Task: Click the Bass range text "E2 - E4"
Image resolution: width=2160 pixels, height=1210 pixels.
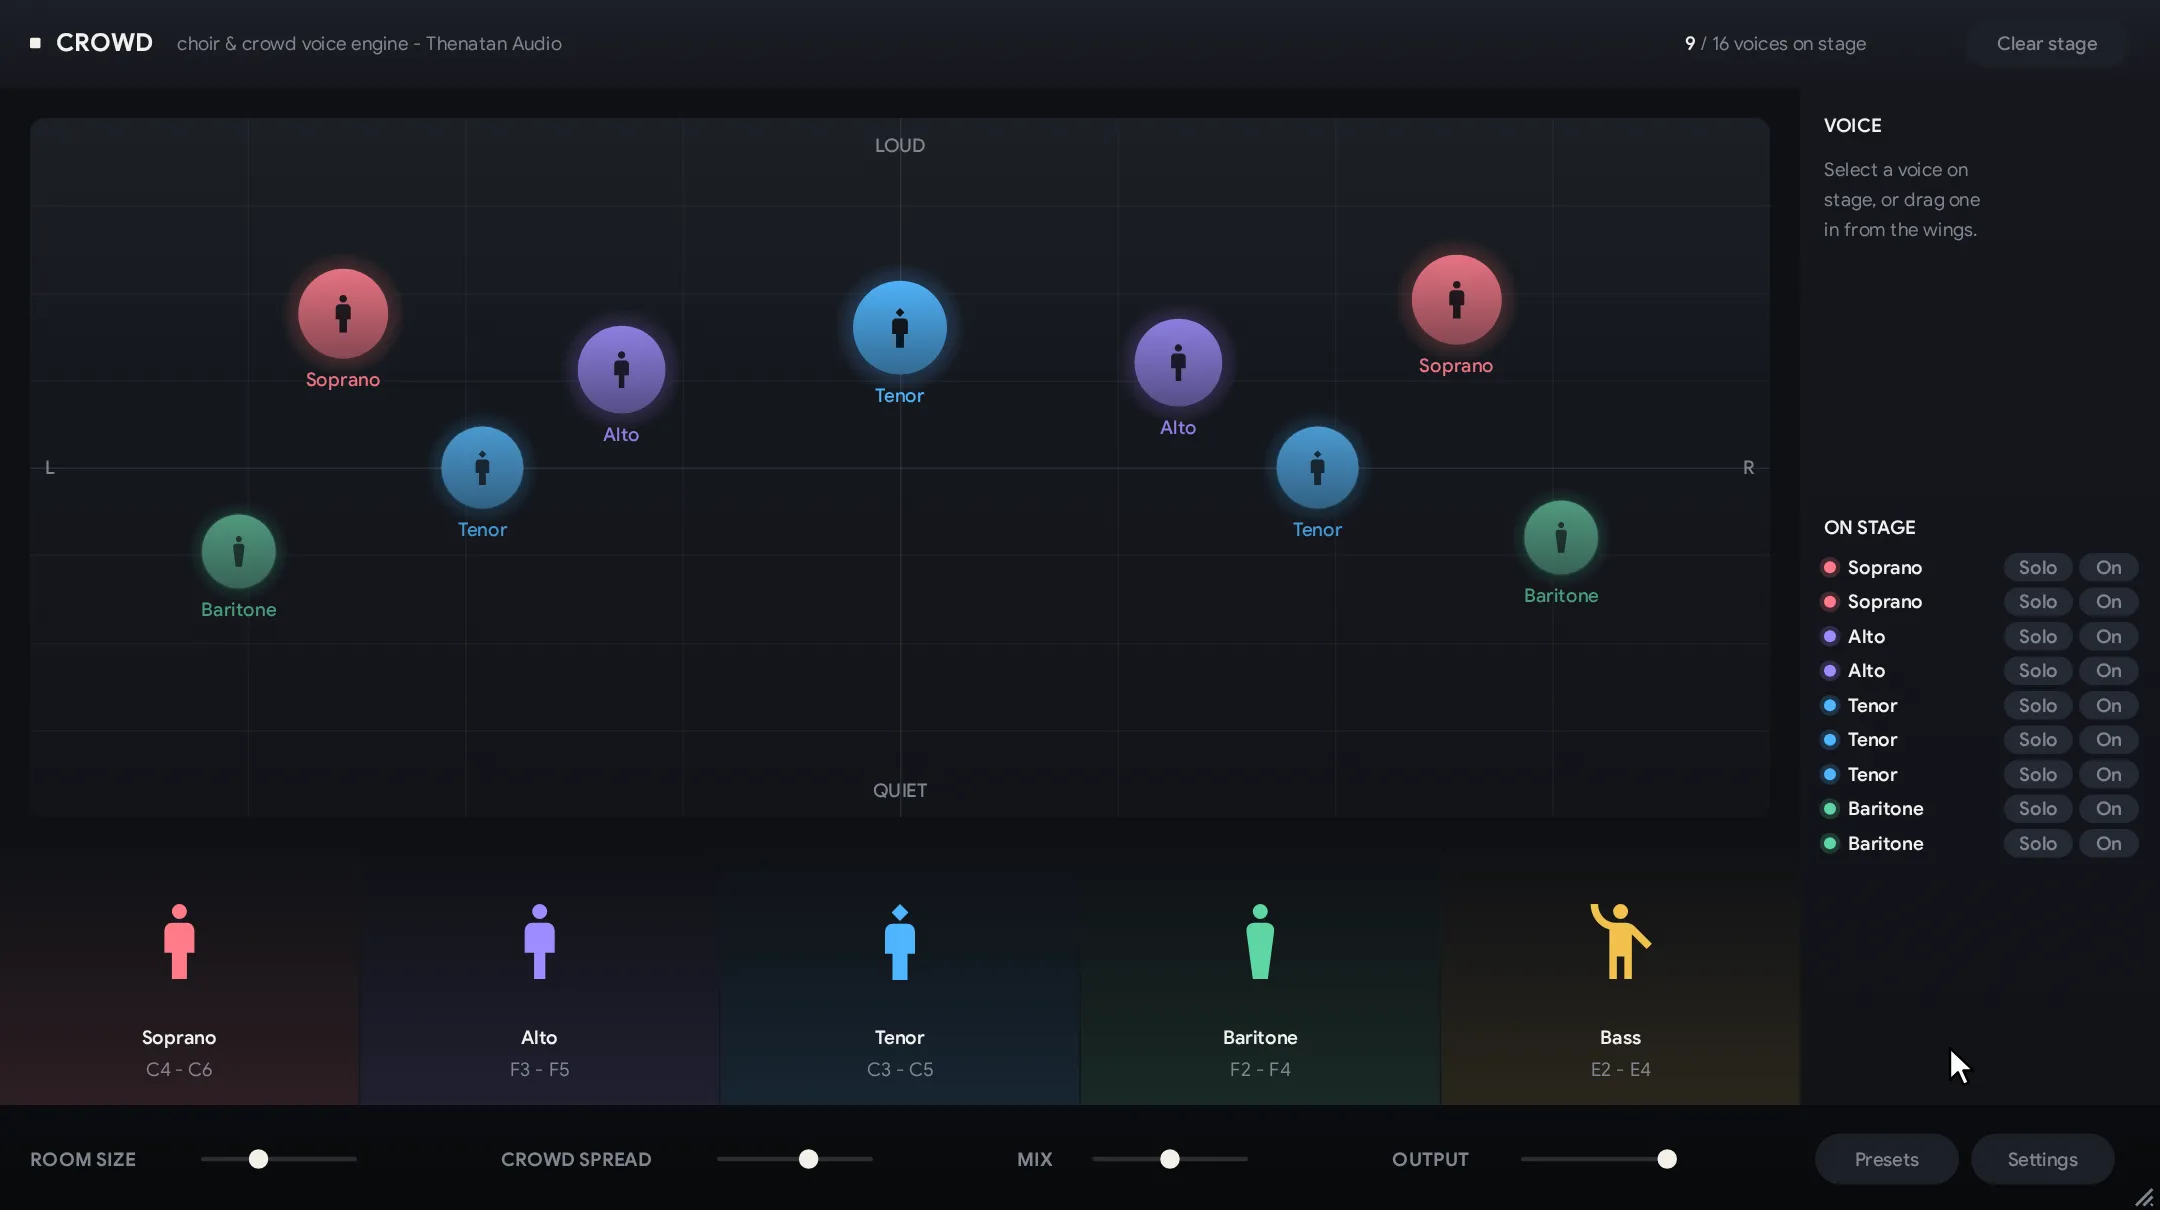Action: [1620, 1070]
